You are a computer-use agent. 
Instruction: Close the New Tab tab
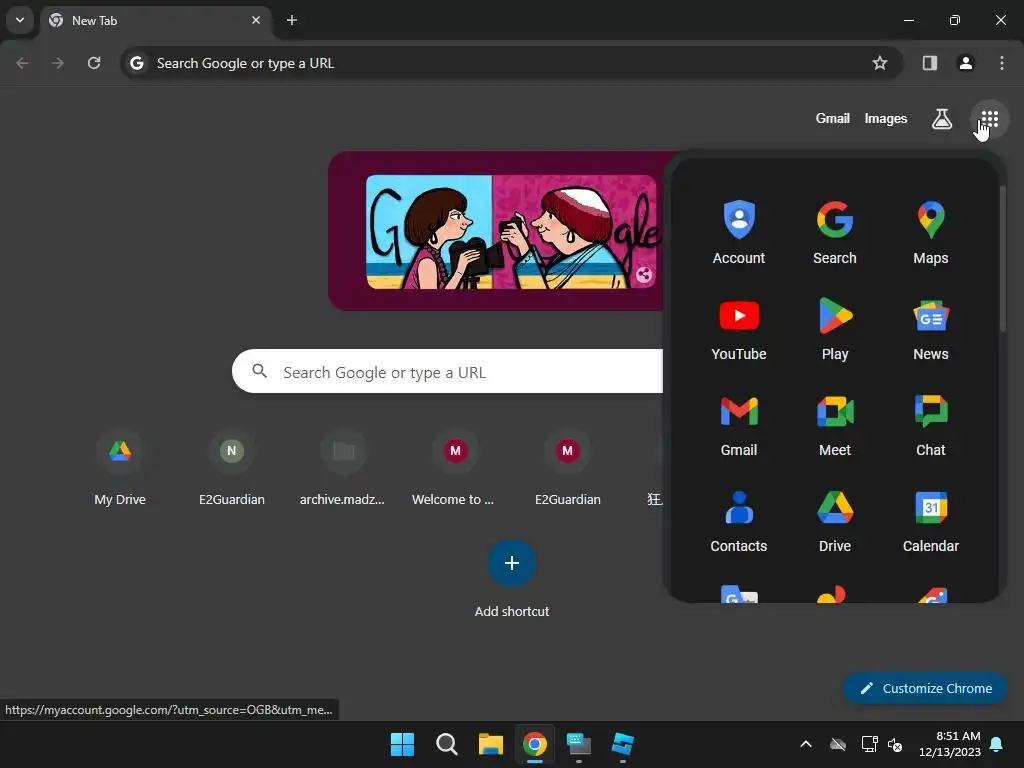[x=255, y=20]
